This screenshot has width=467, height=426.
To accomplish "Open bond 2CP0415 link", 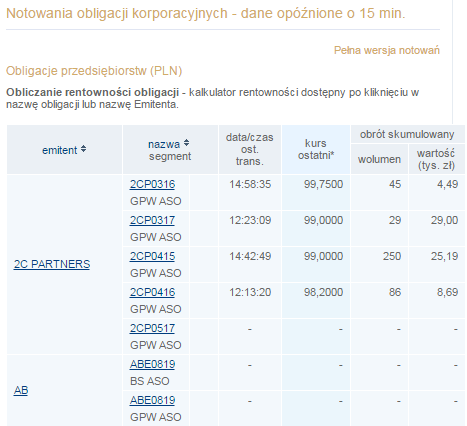I will click(x=152, y=256).
